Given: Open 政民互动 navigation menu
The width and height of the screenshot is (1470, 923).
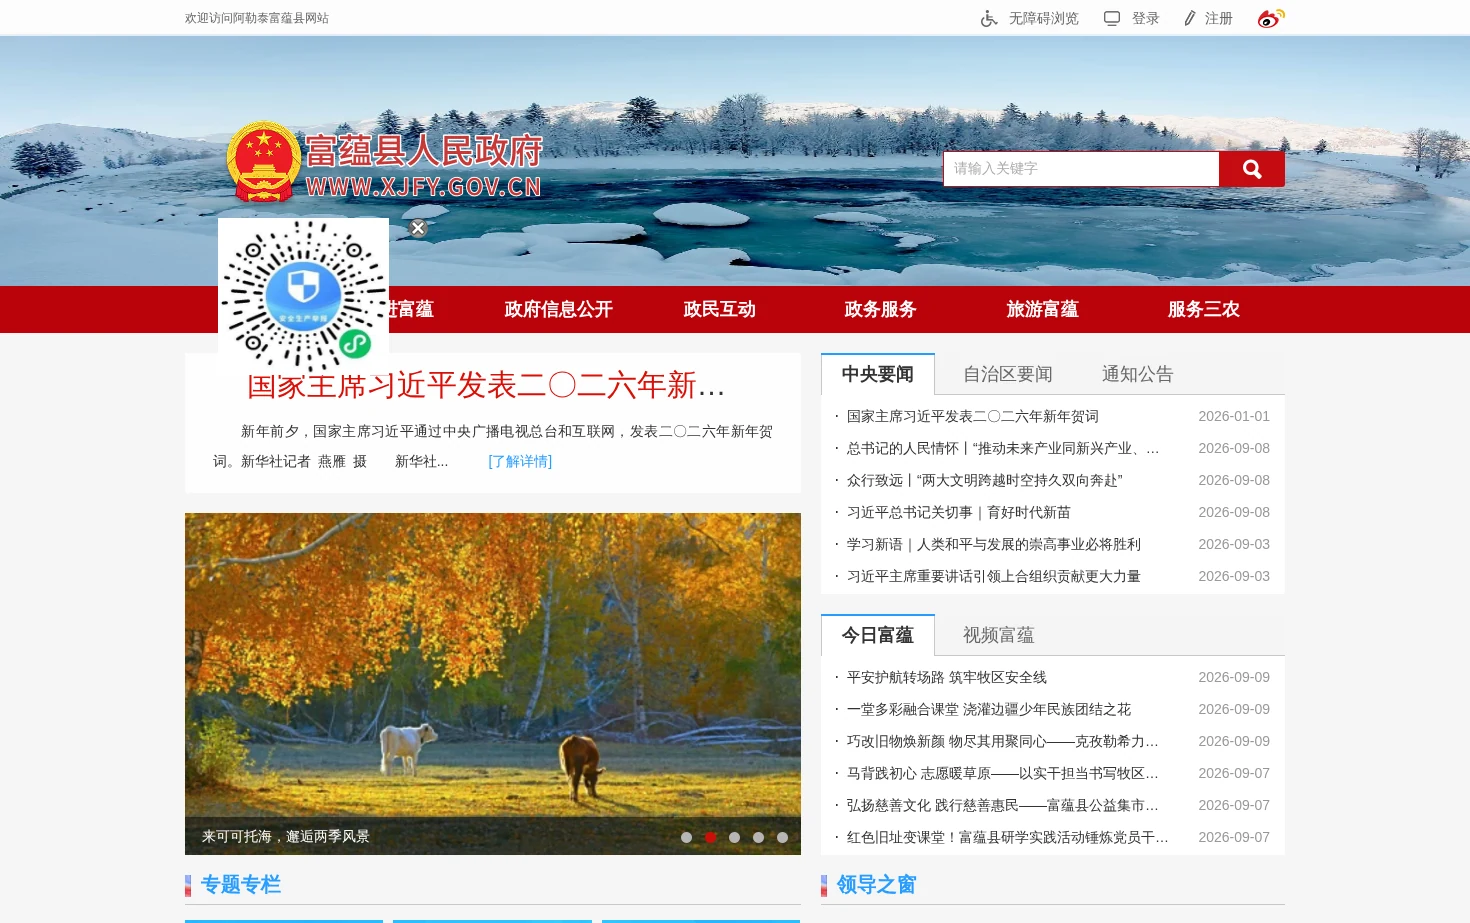Looking at the screenshot, I should [720, 309].
